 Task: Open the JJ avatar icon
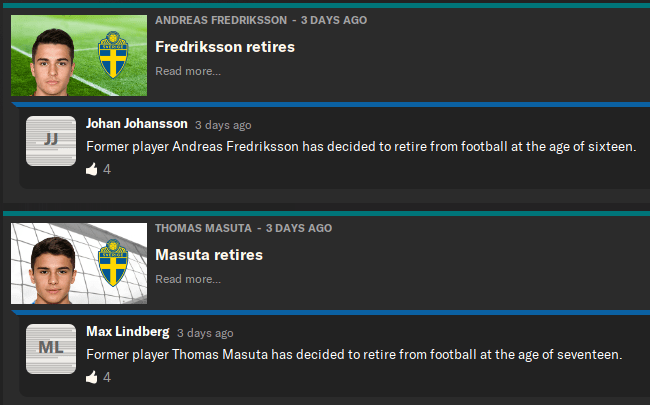tap(51, 139)
